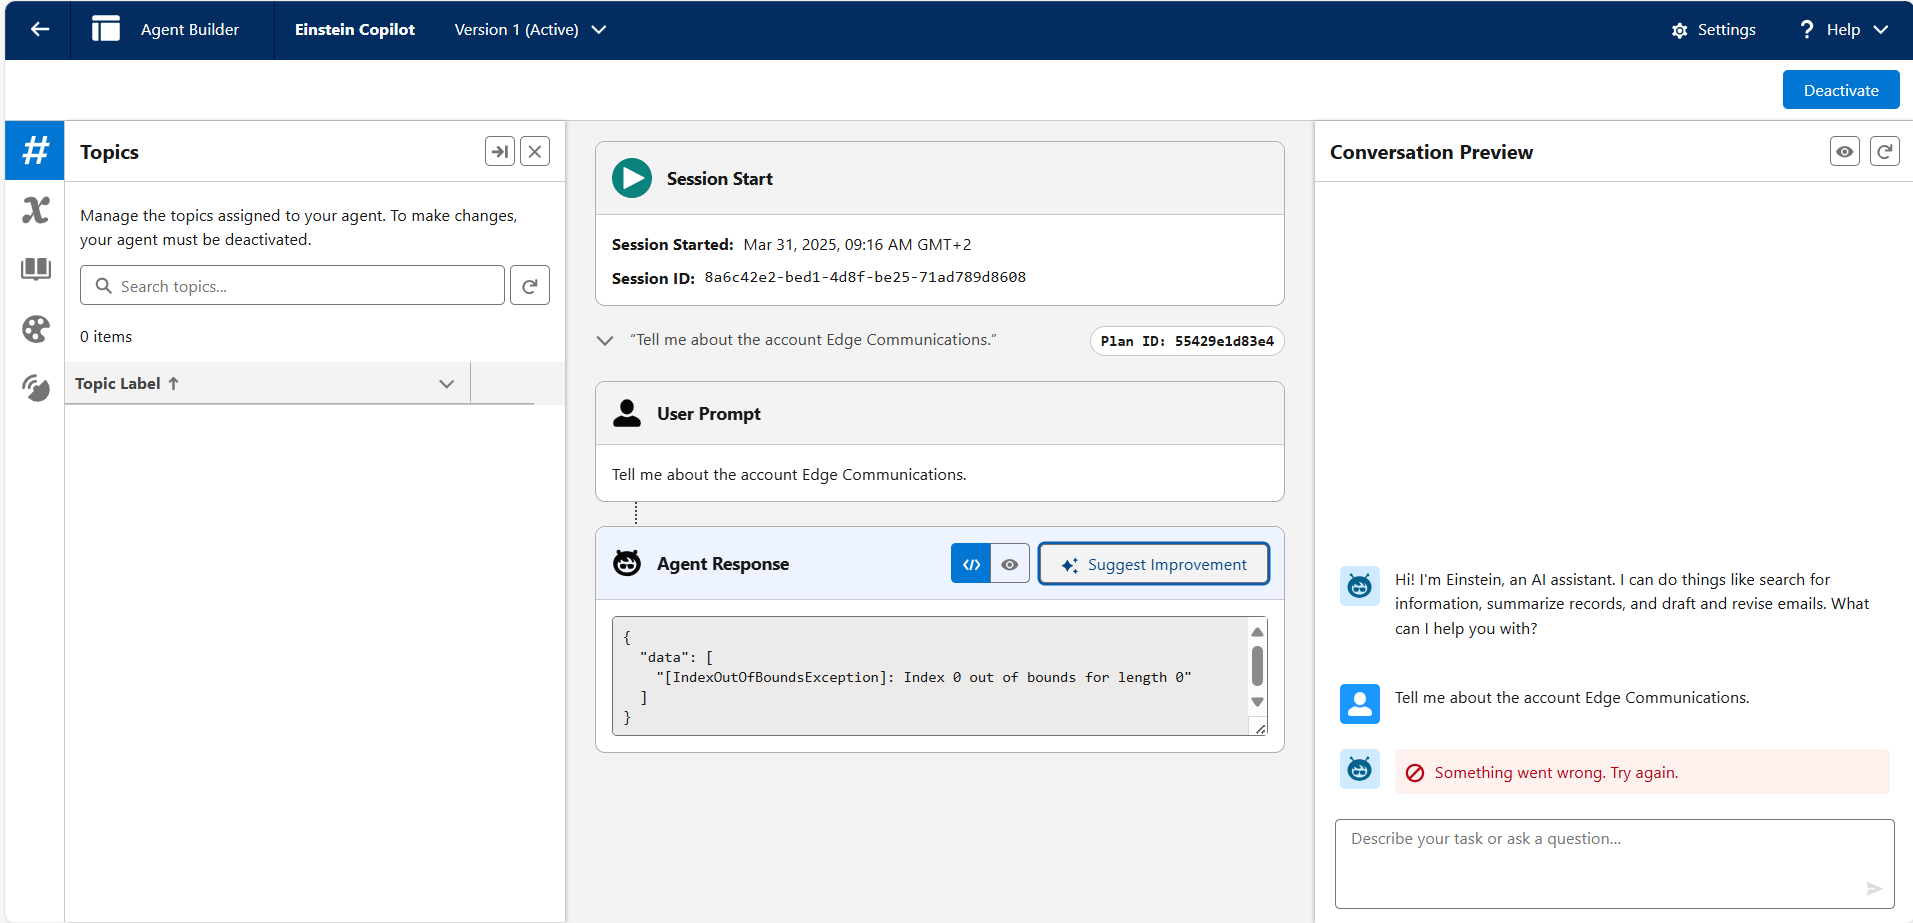Open the signal-wave sidebar tab
1913x923 pixels.
35,388
